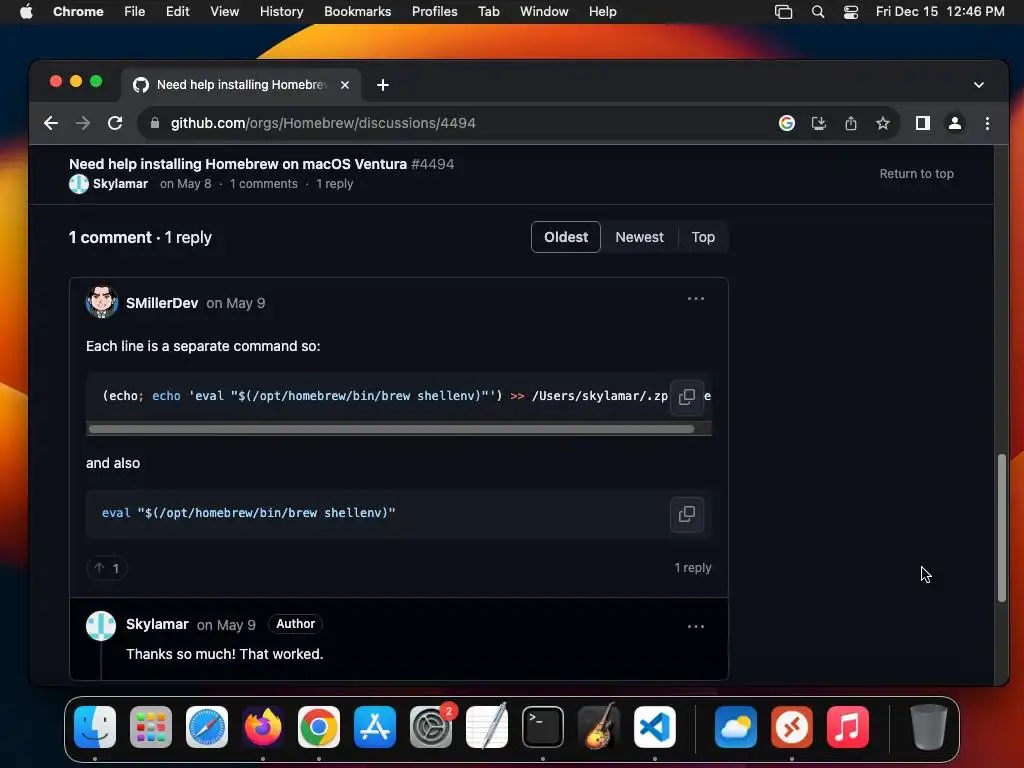Sort comments by Top

click(x=703, y=237)
